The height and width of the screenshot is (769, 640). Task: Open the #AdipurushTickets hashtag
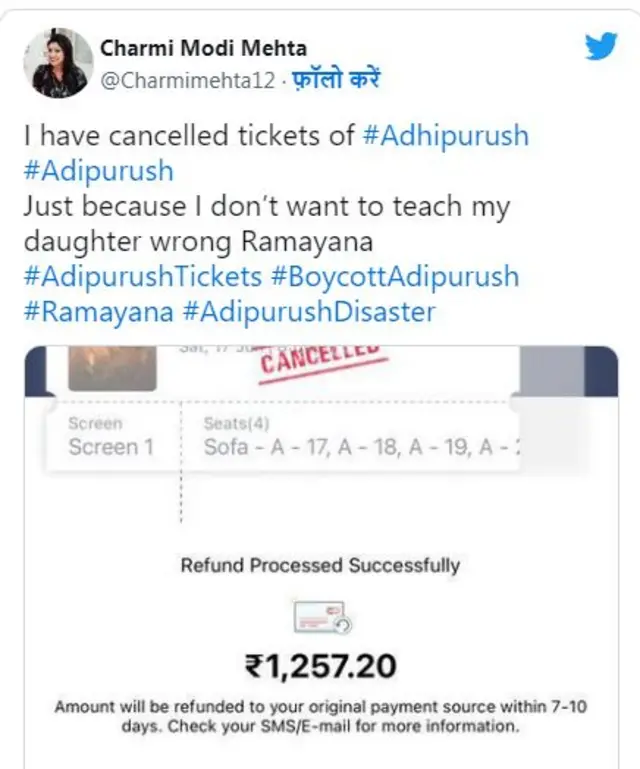pyautogui.click(x=141, y=276)
